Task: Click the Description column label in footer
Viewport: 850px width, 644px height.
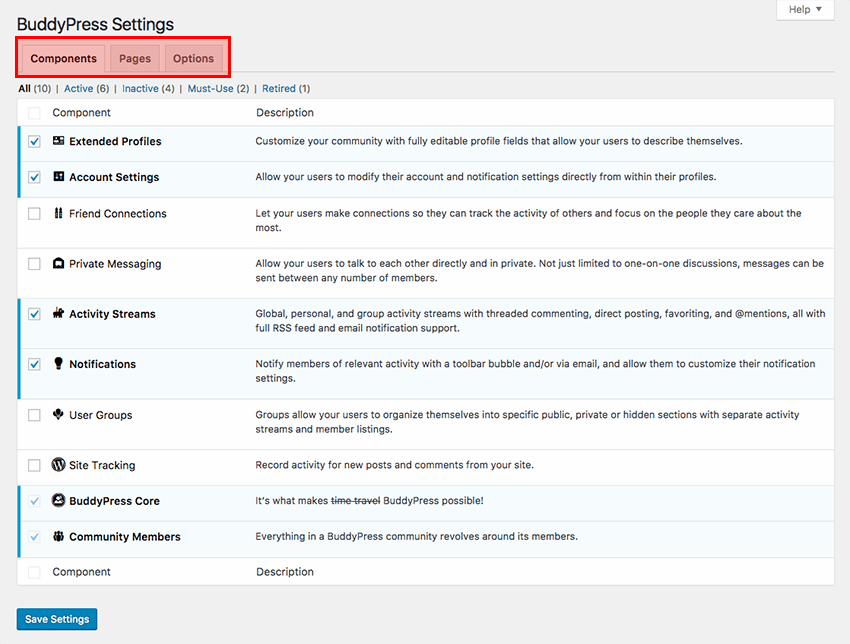Action: (285, 572)
